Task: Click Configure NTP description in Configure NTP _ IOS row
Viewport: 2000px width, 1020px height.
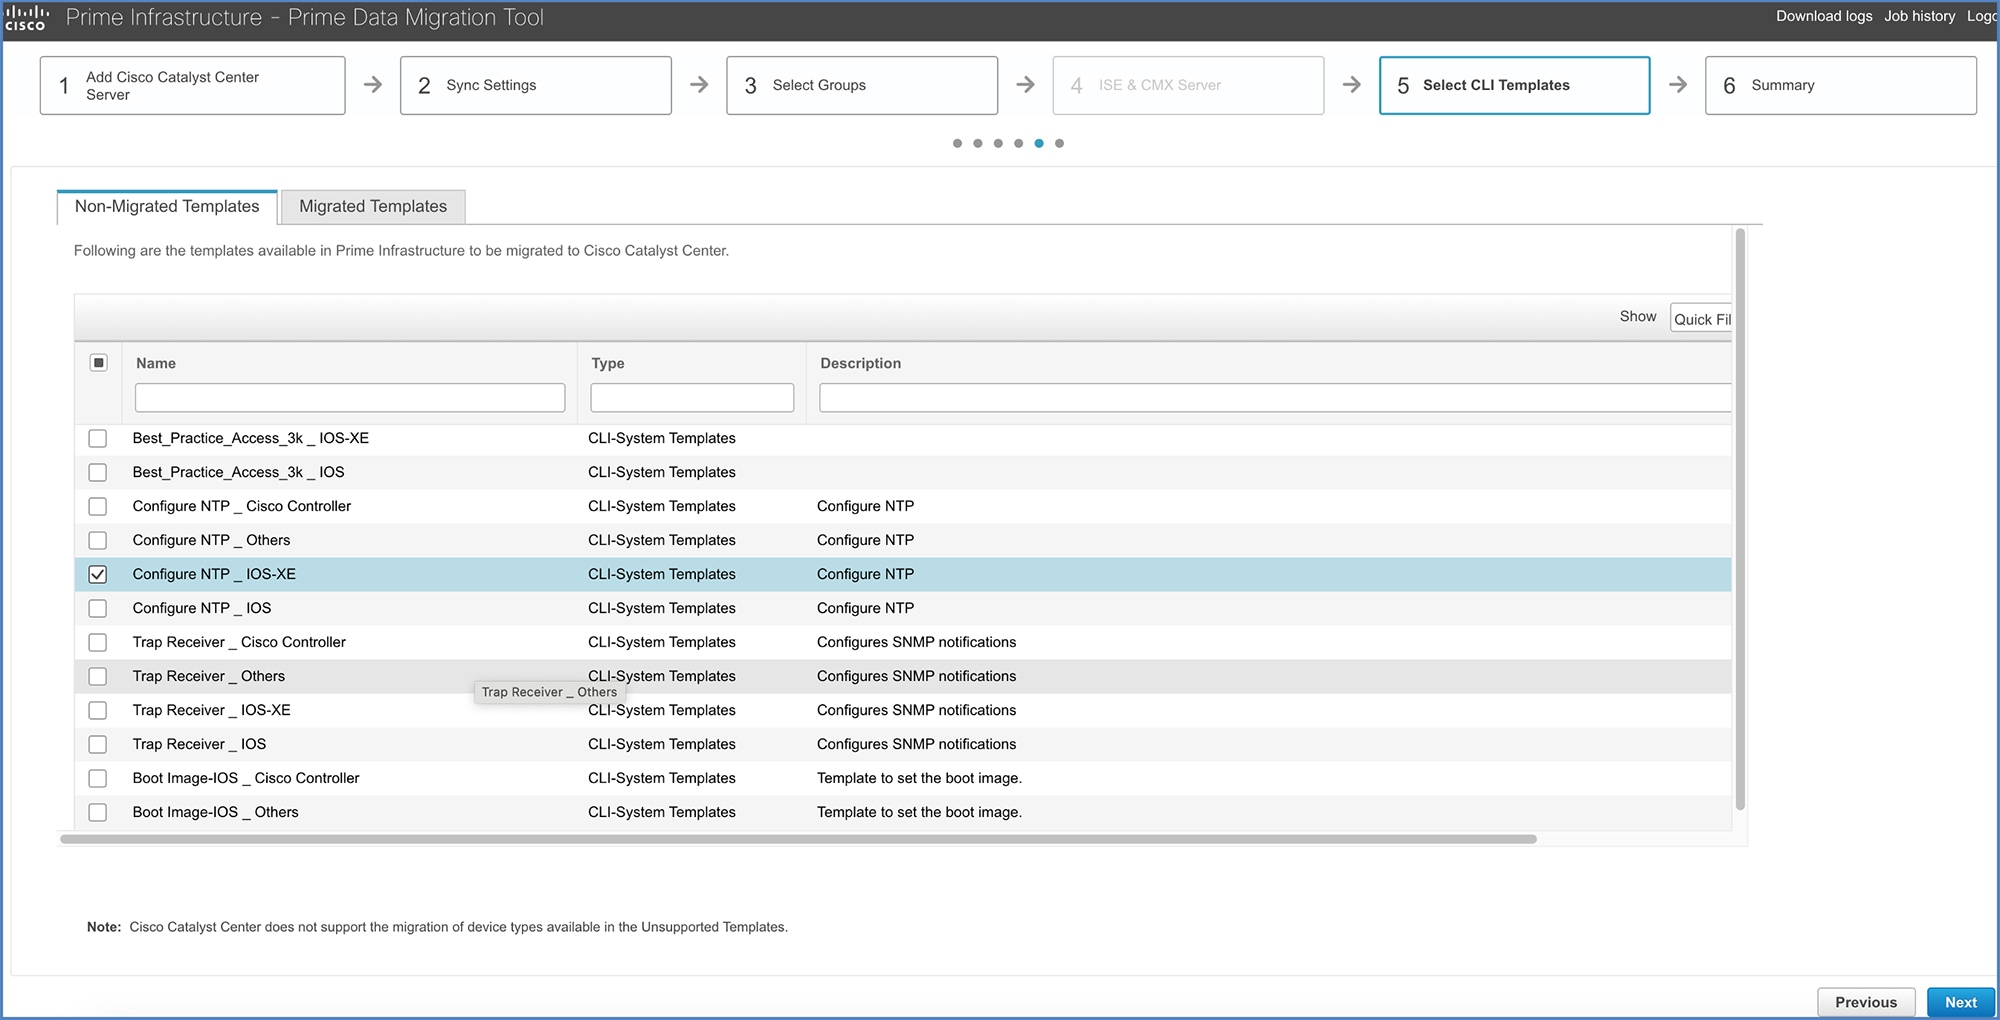Action: (x=866, y=608)
